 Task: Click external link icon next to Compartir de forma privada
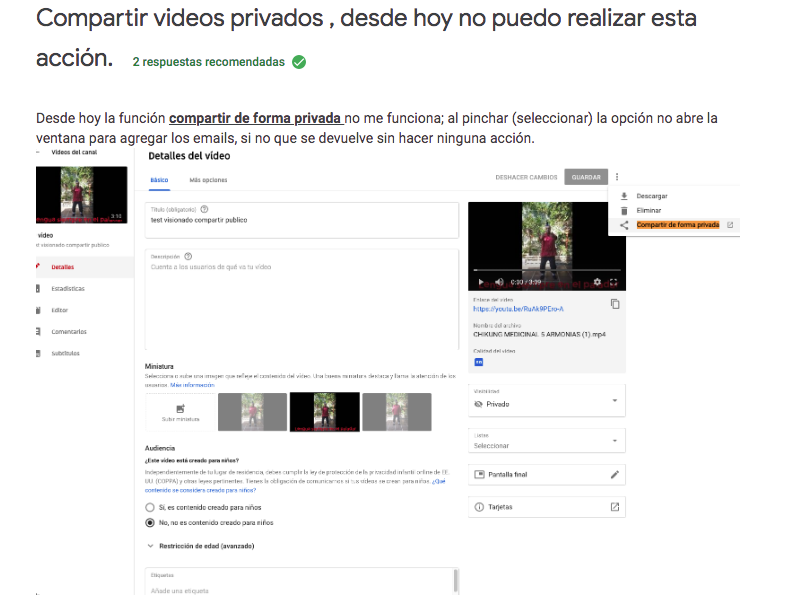[x=730, y=225]
